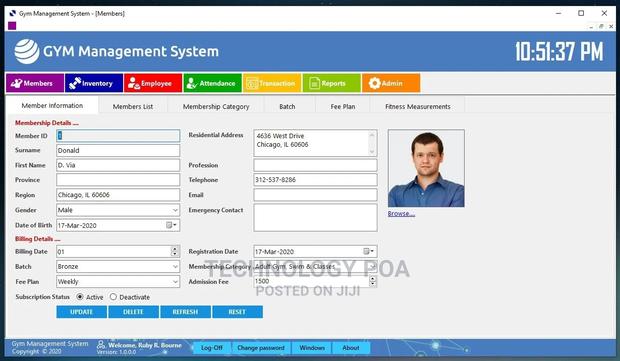Screen dimensions: 620x361
Task: Click the empty Province field
Action: (x=118, y=180)
